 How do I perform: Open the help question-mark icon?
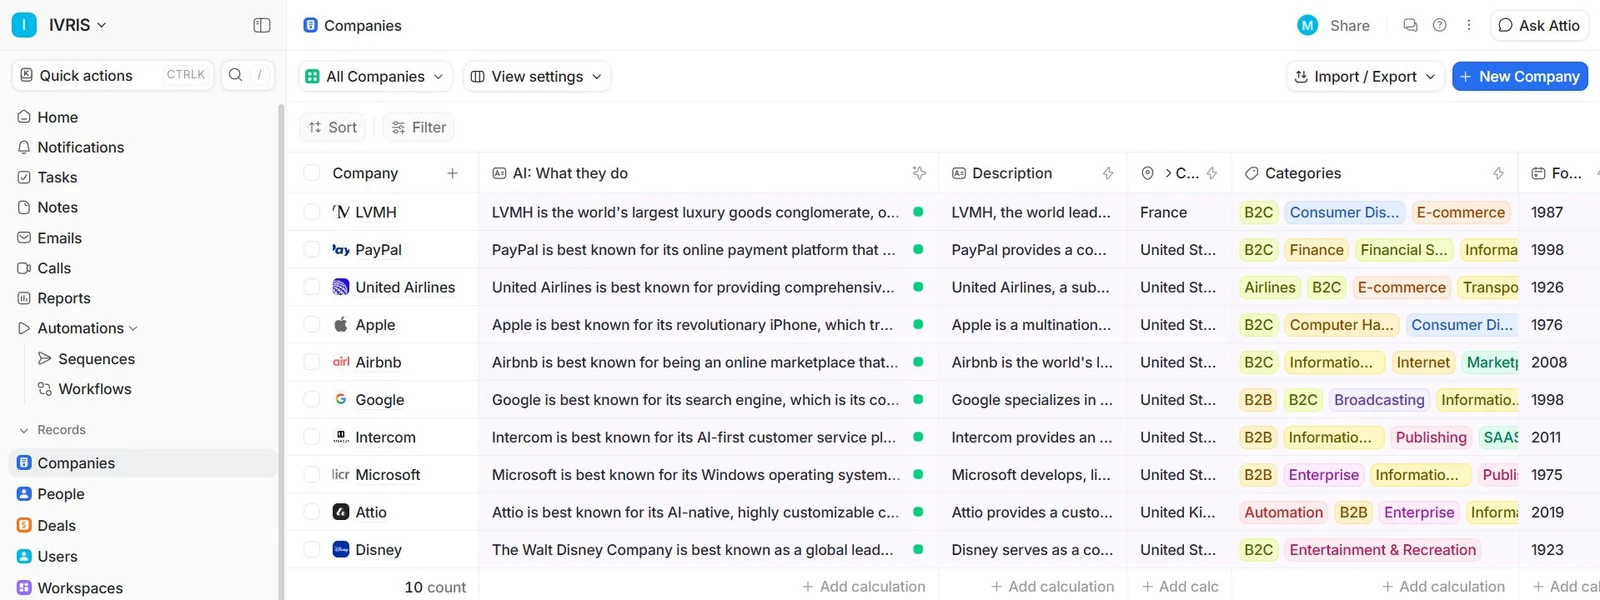pyautogui.click(x=1440, y=25)
